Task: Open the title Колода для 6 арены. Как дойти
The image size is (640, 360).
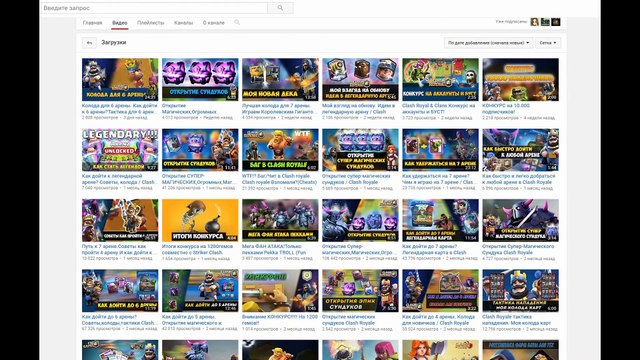Action: (x=119, y=109)
